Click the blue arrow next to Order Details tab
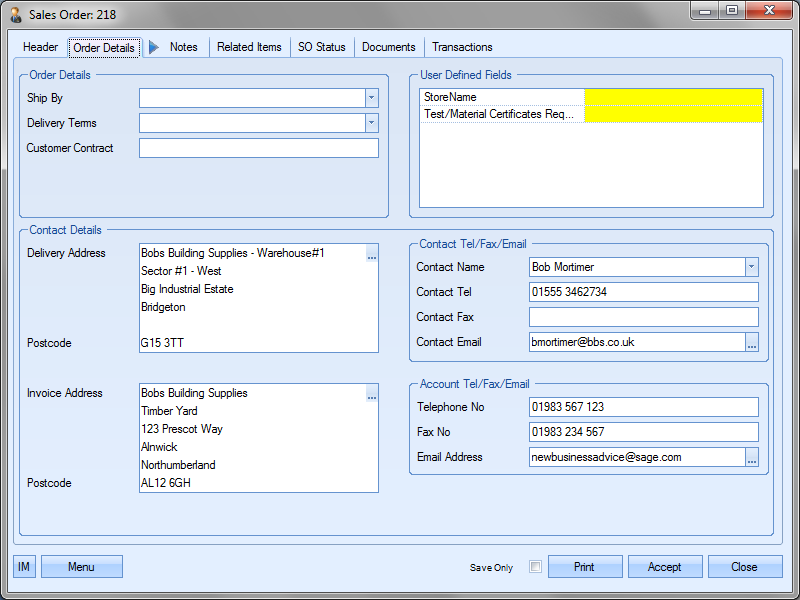 pos(154,47)
